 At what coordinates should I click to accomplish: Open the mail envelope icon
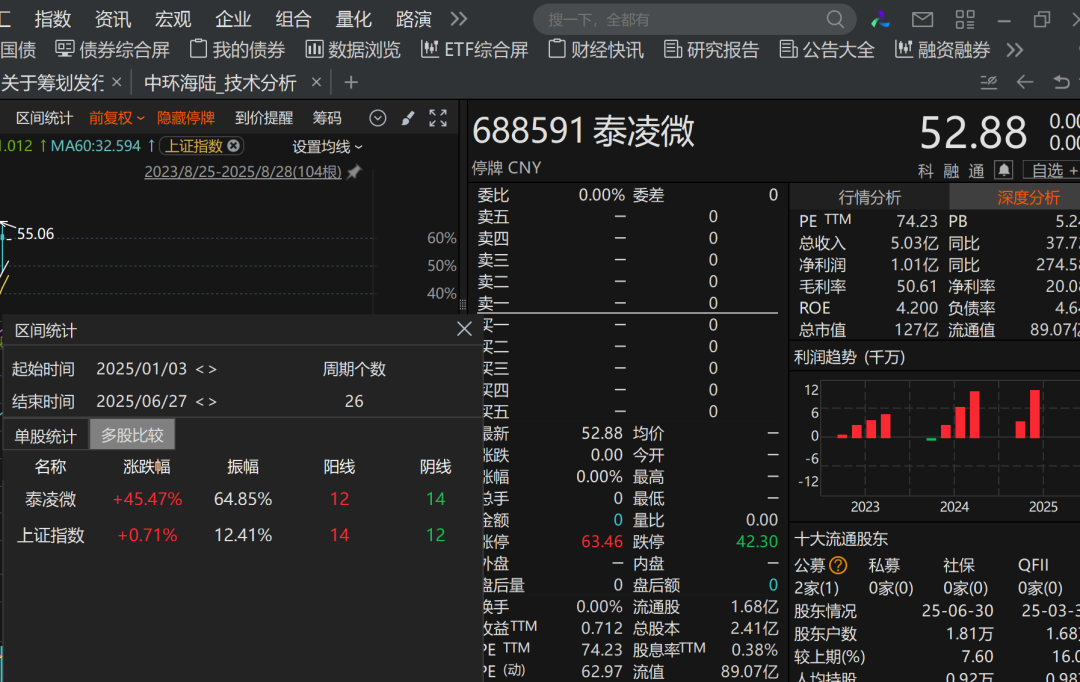(922, 19)
